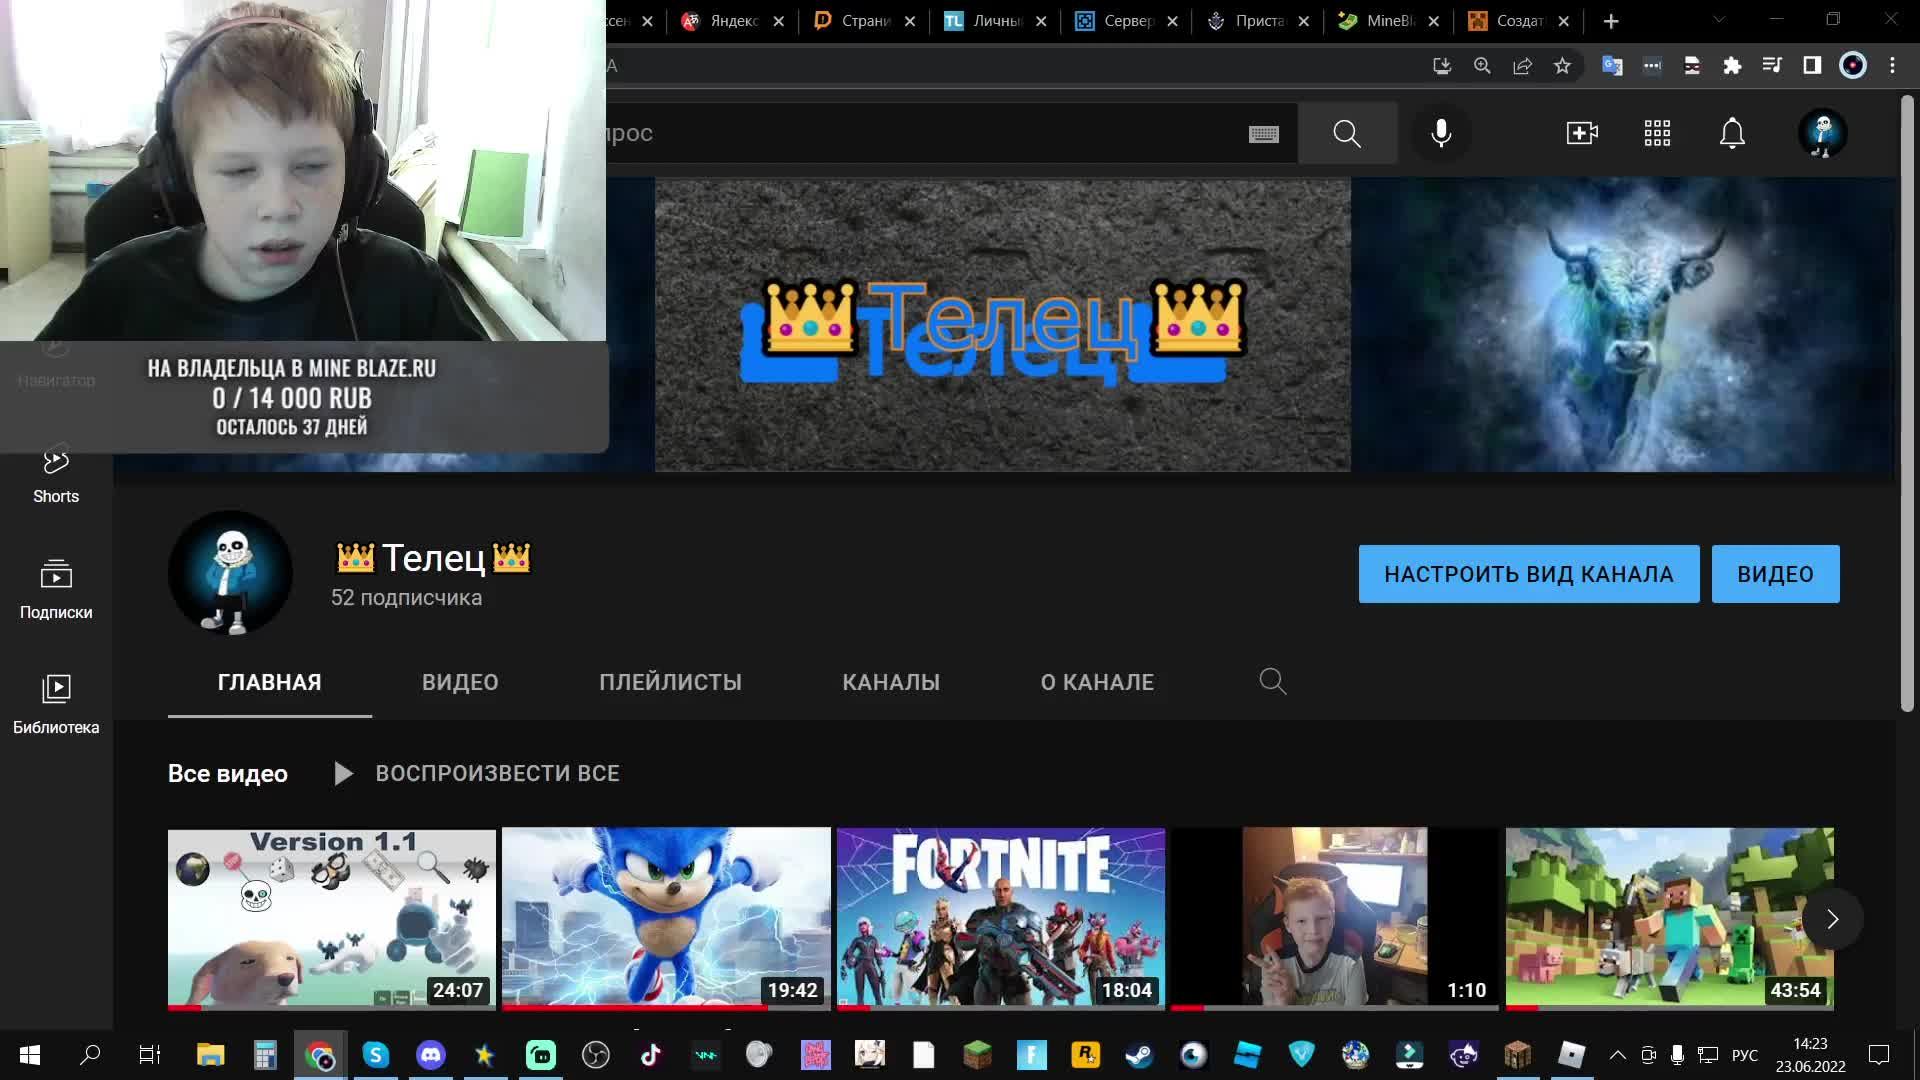Open the notifications bell

pyautogui.click(x=1732, y=133)
